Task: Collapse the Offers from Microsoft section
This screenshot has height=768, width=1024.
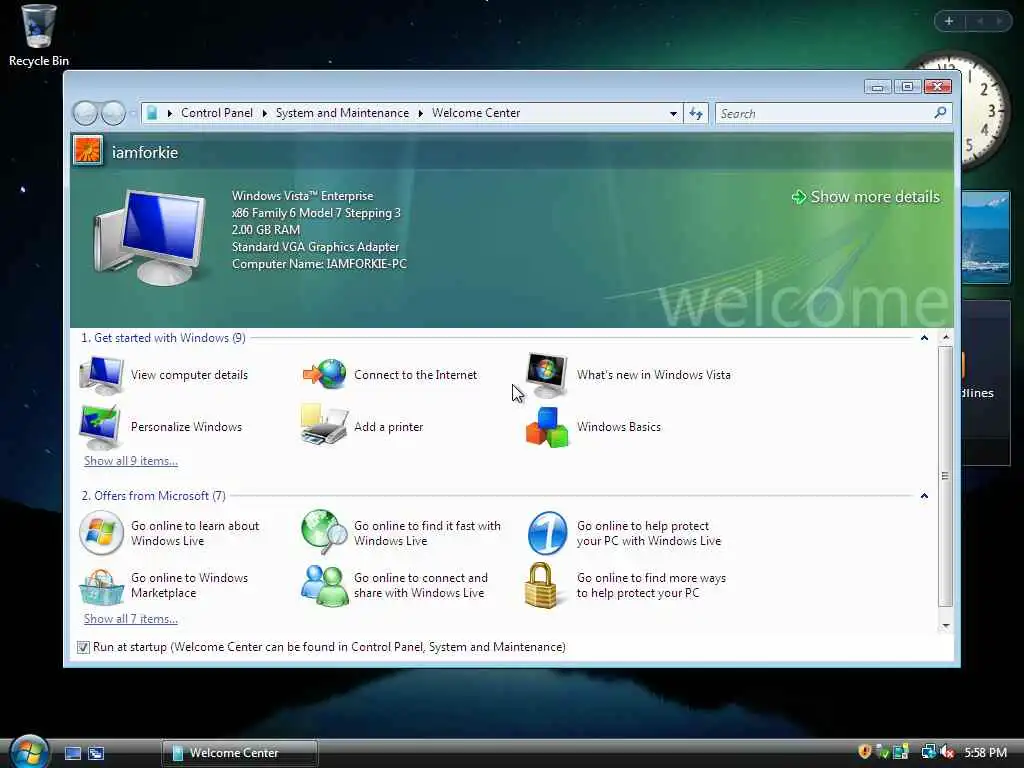Action: coord(924,496)
